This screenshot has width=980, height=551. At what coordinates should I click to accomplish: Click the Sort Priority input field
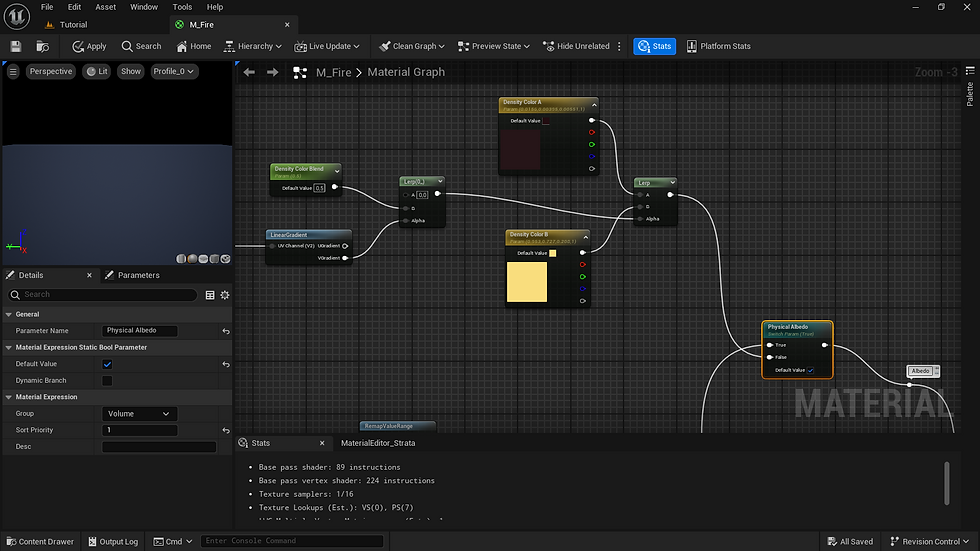(139, 430)
